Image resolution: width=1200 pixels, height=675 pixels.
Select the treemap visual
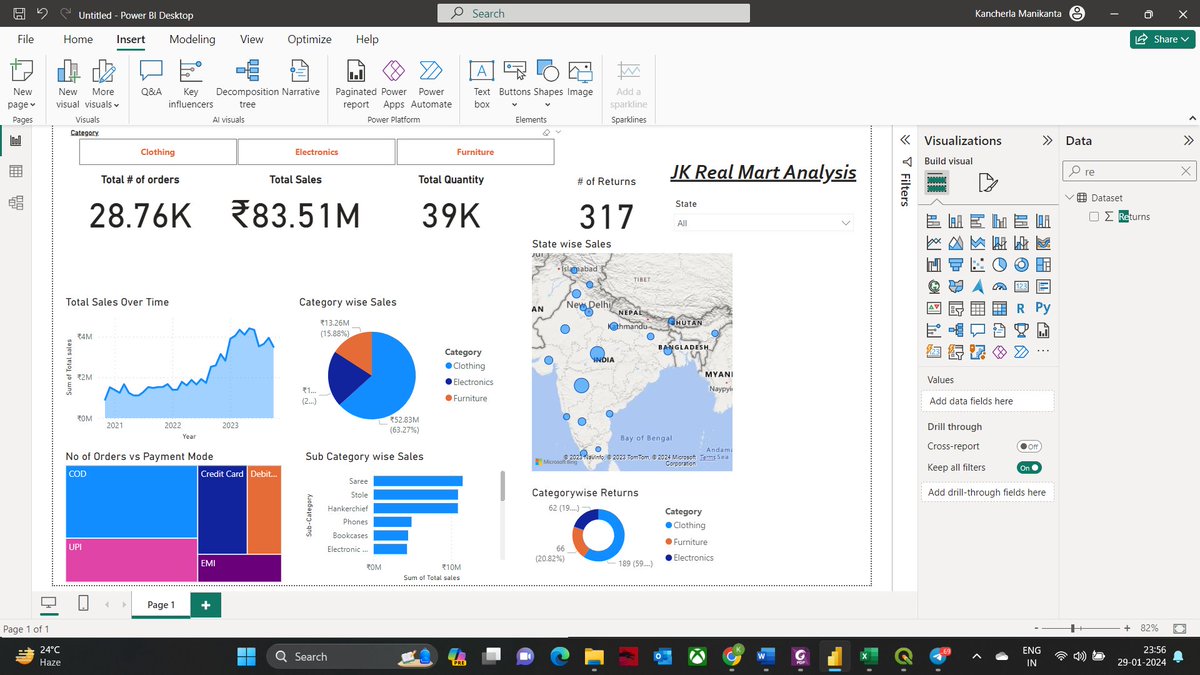tap(1043, 265)
